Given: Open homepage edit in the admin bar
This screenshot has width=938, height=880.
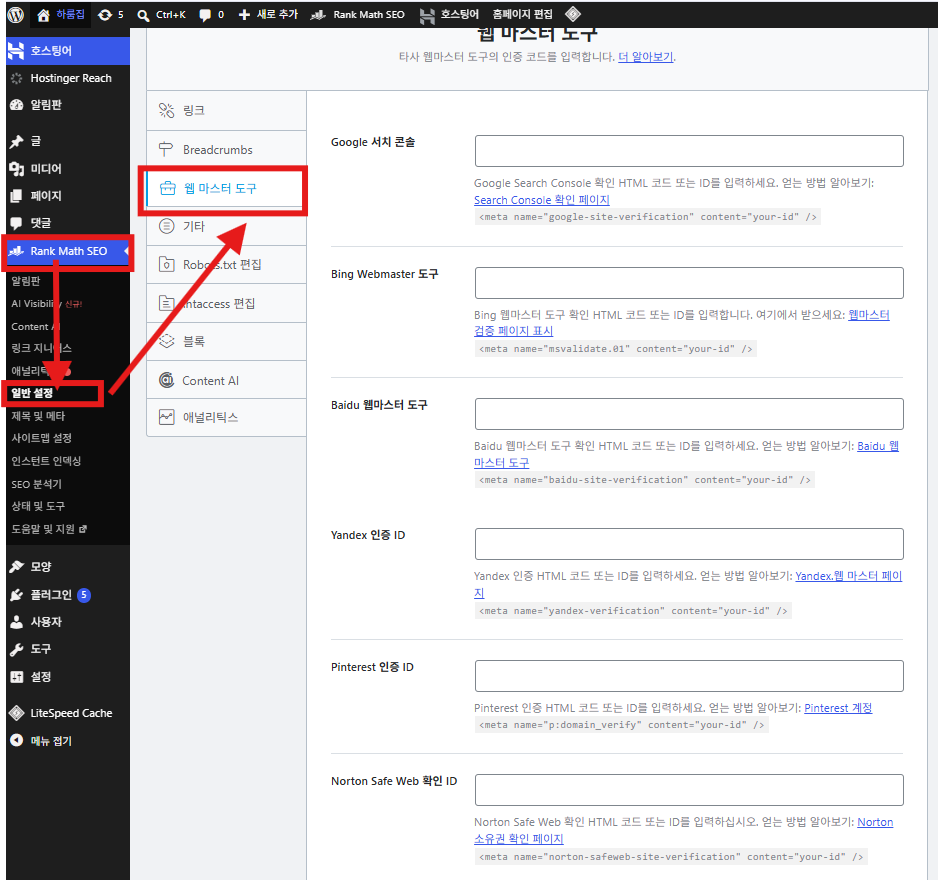Looking at the screenshot, I should 522,14.
